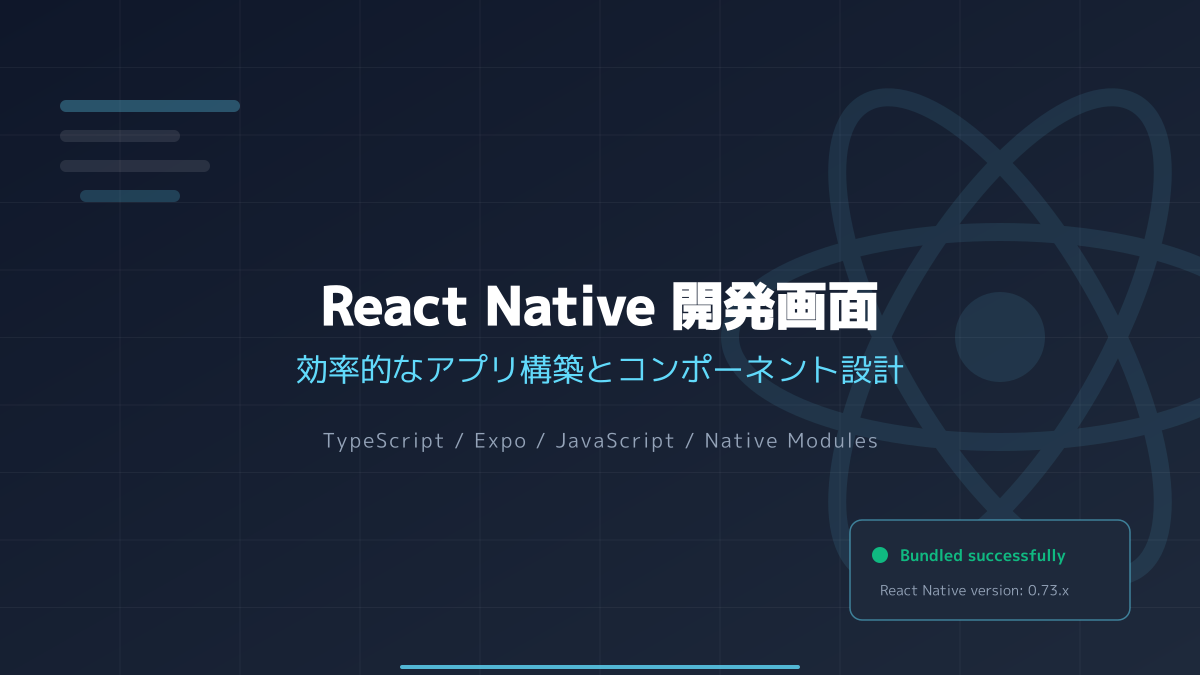Select the second gray skeleton line
Image resolution: width=1200 pixels, height=675 pixels.
tap(120, 135)
